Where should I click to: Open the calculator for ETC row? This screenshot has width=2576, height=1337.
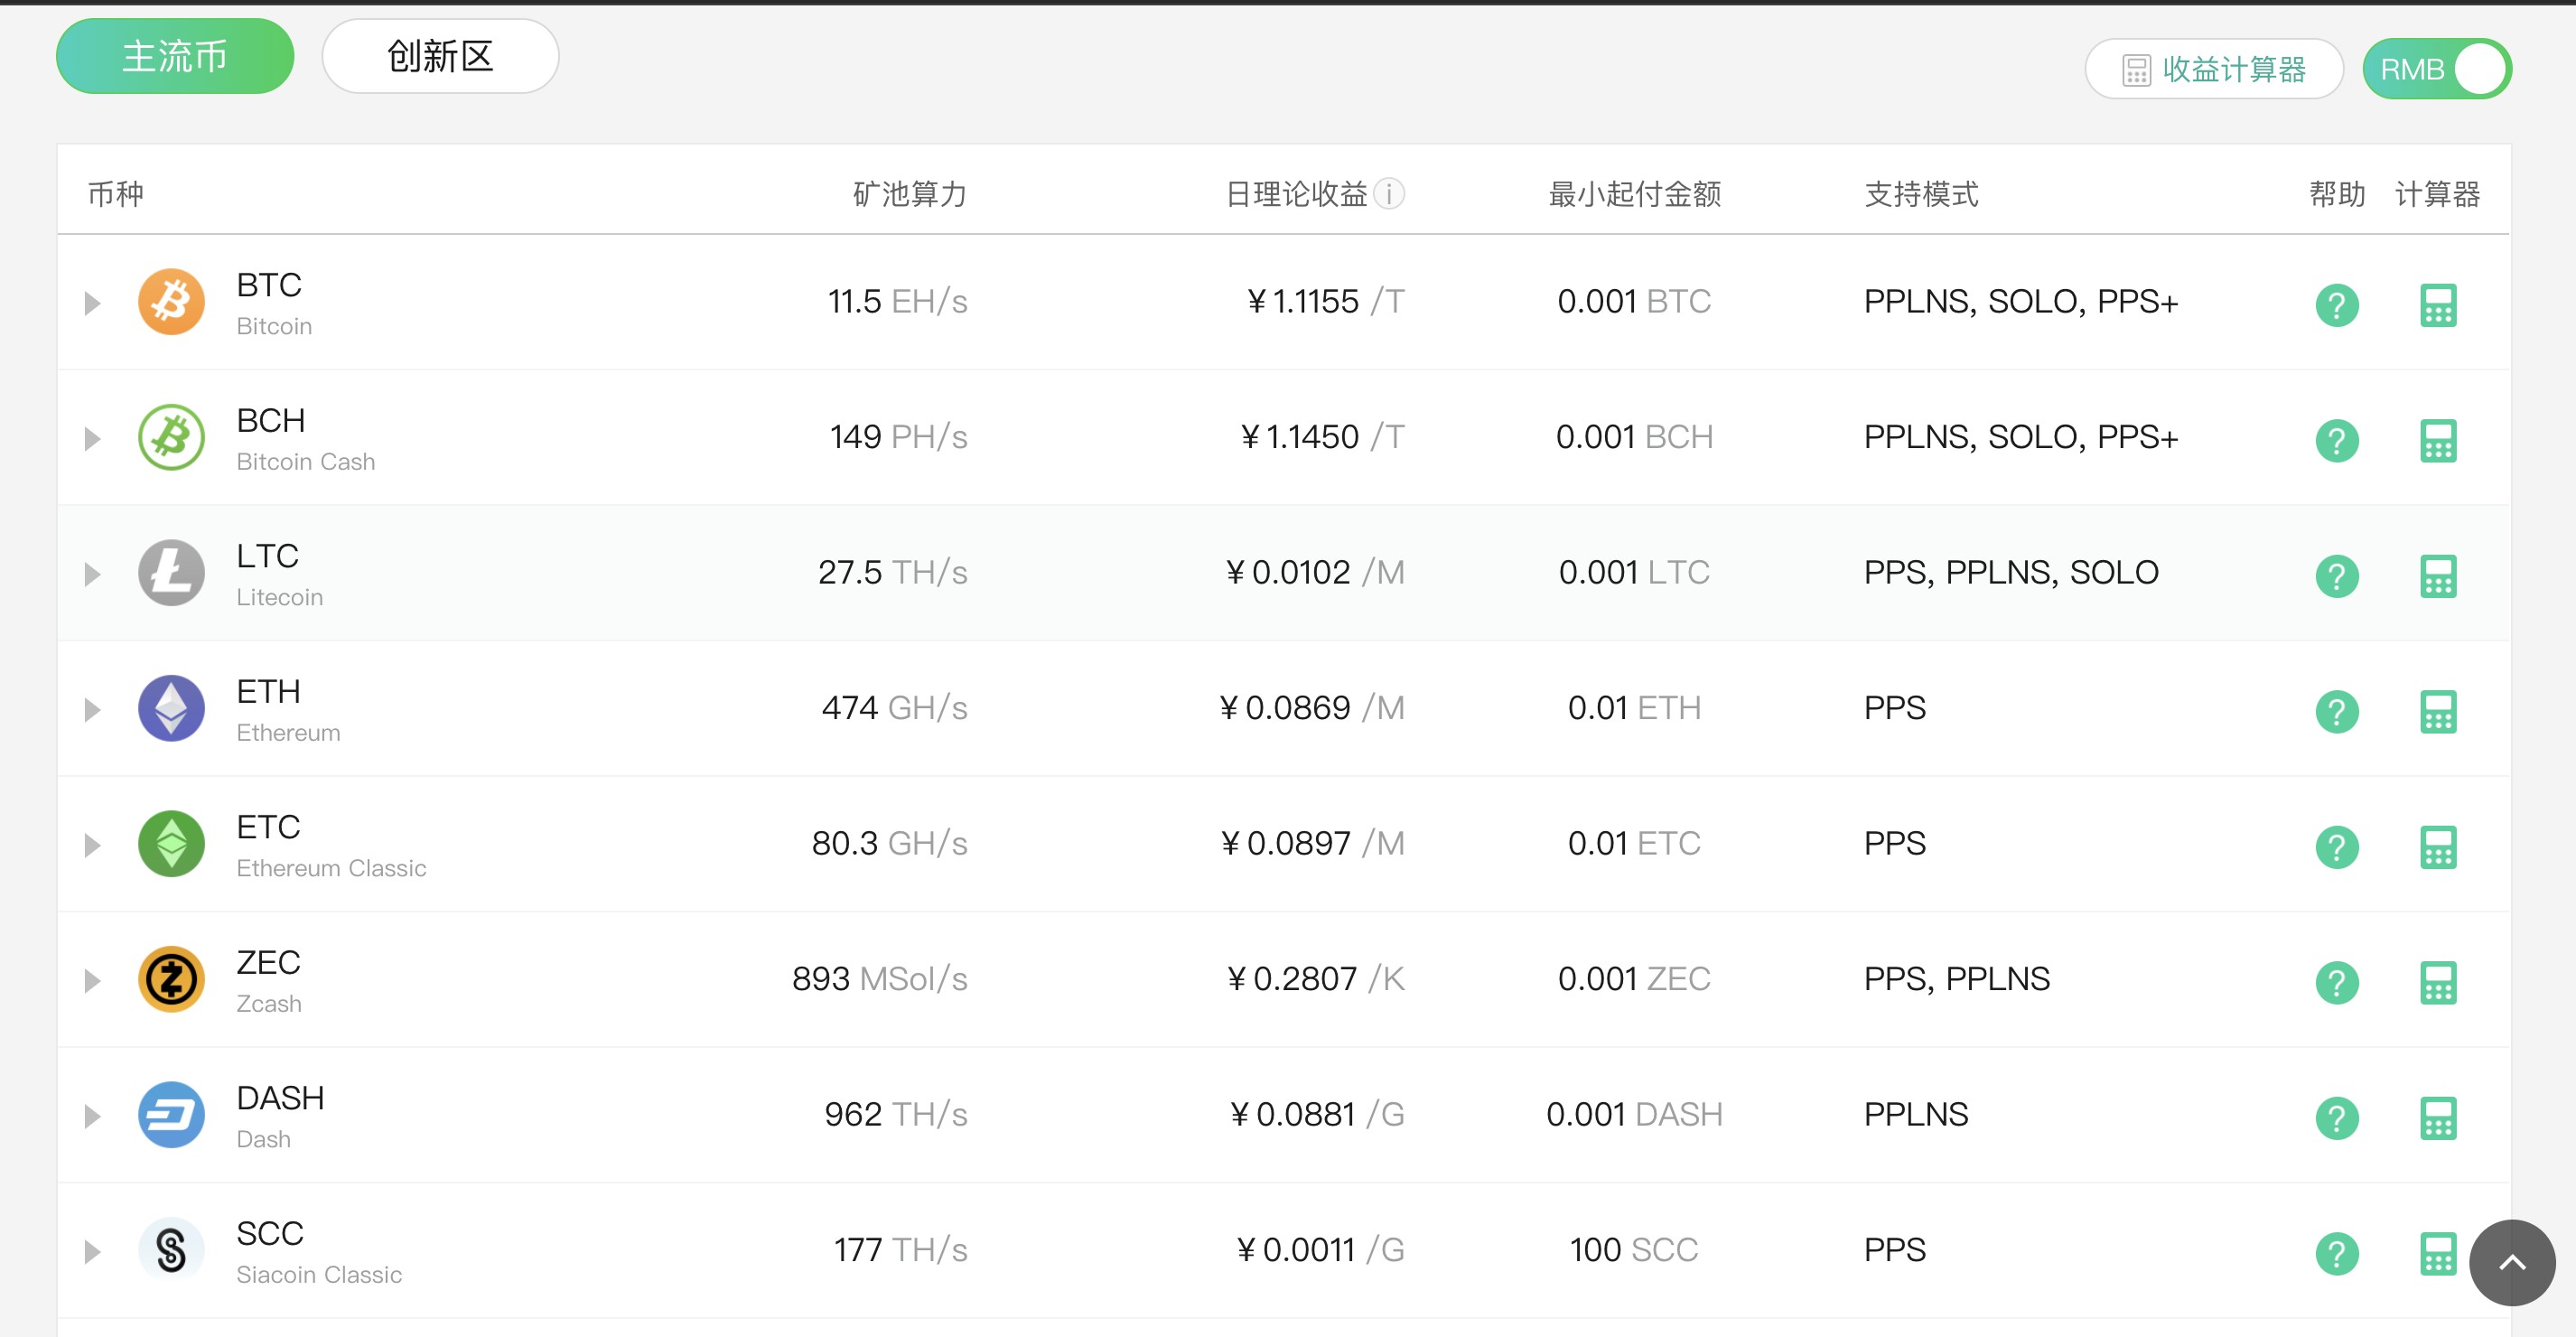click(x=2437, y=847)
